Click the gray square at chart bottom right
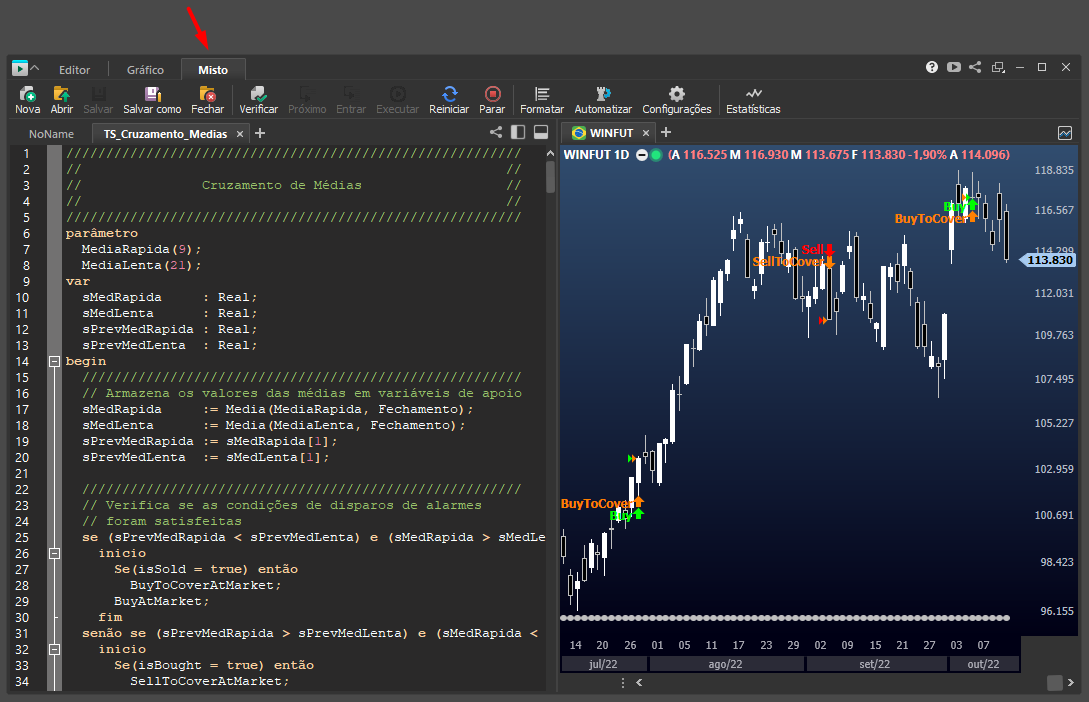The height and width of the screenshot is (702, 1089). [x=1054, y=683]
